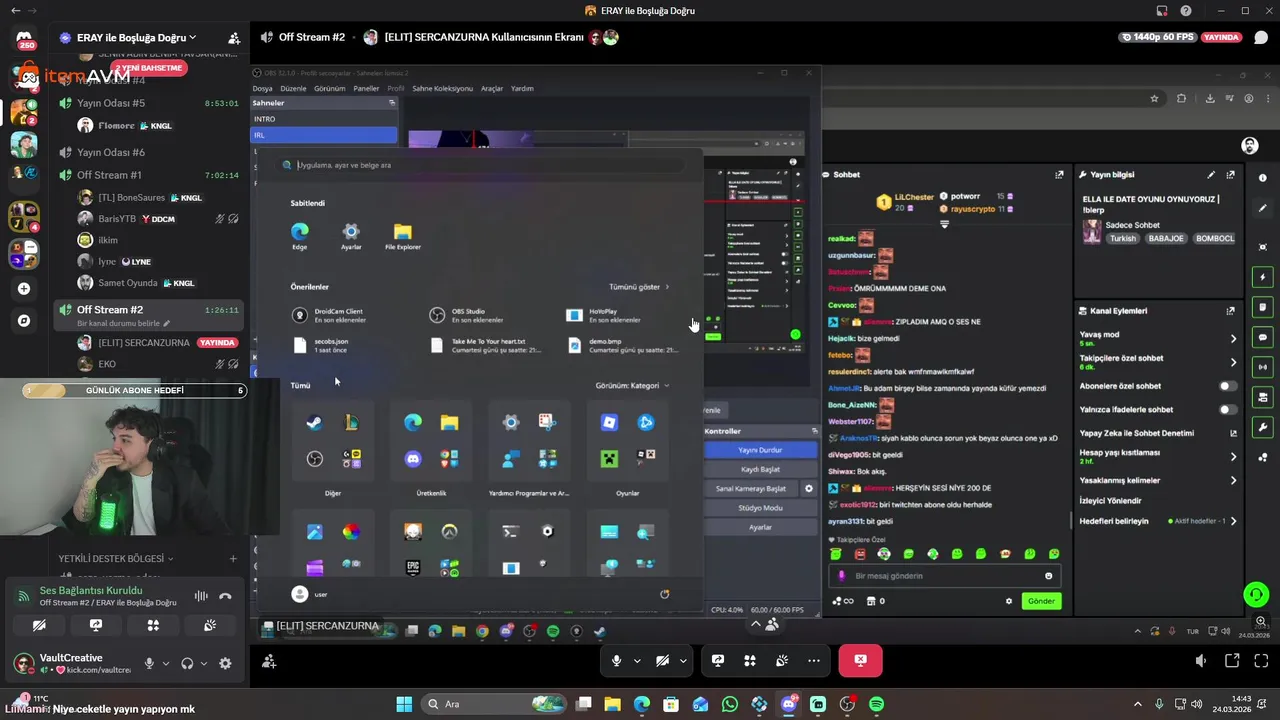Image resolution: width=1280 pixels, height=720 pixels.
Task: Click user BoneSuares in channel list
Action: point(131,198)
